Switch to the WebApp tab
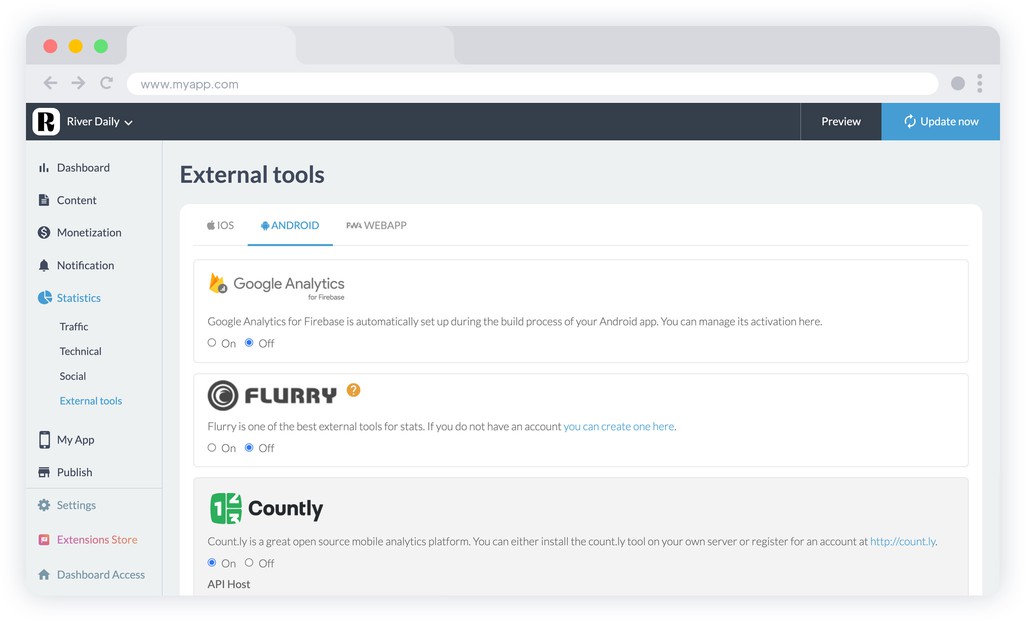 tap(376, 225)
